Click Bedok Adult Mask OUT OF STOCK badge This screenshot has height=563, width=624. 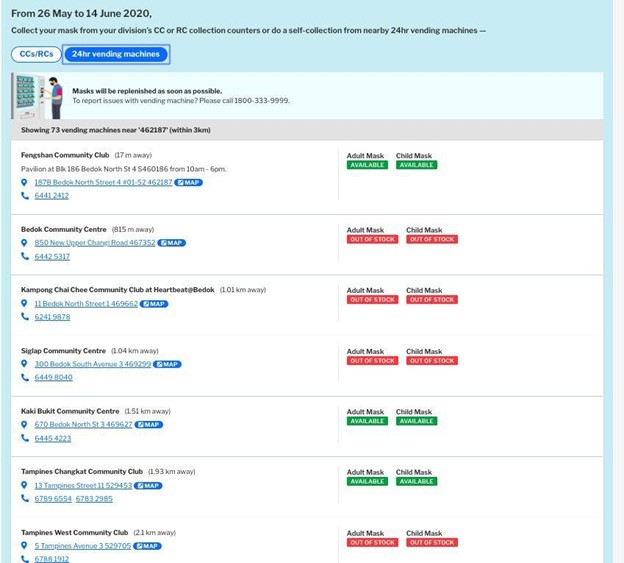(x=372, y=240)
